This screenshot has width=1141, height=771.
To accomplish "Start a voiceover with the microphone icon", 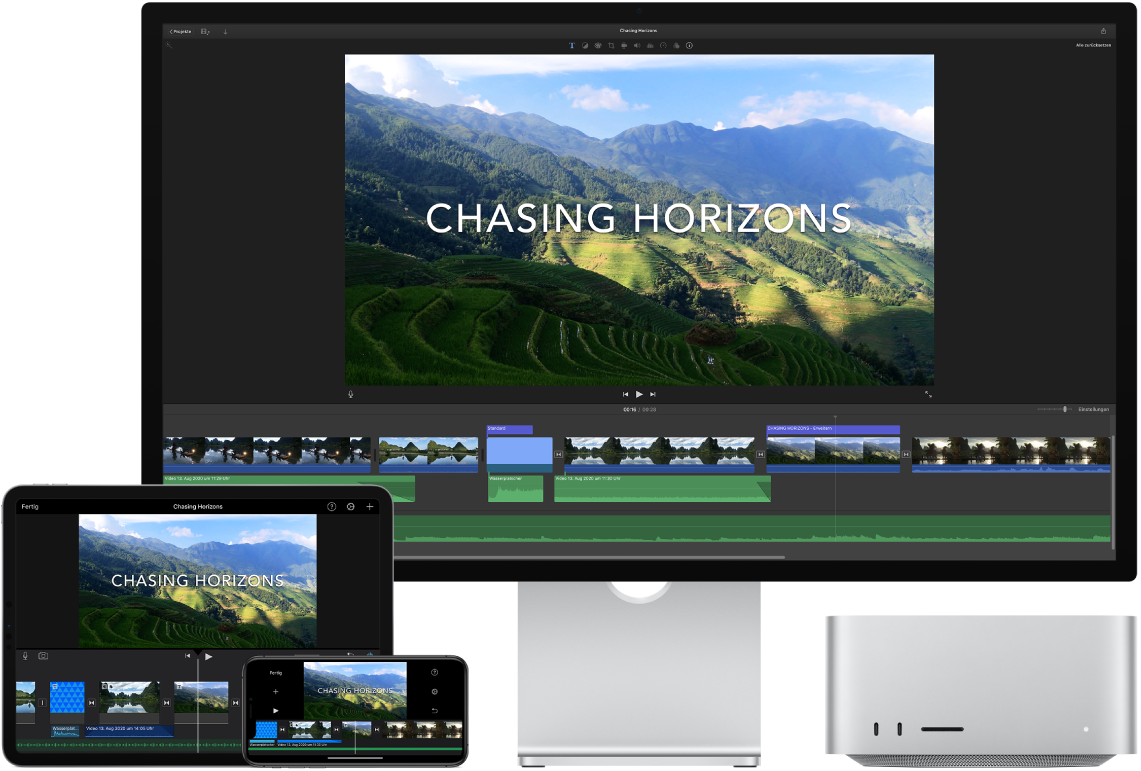I will pos(351,393).
